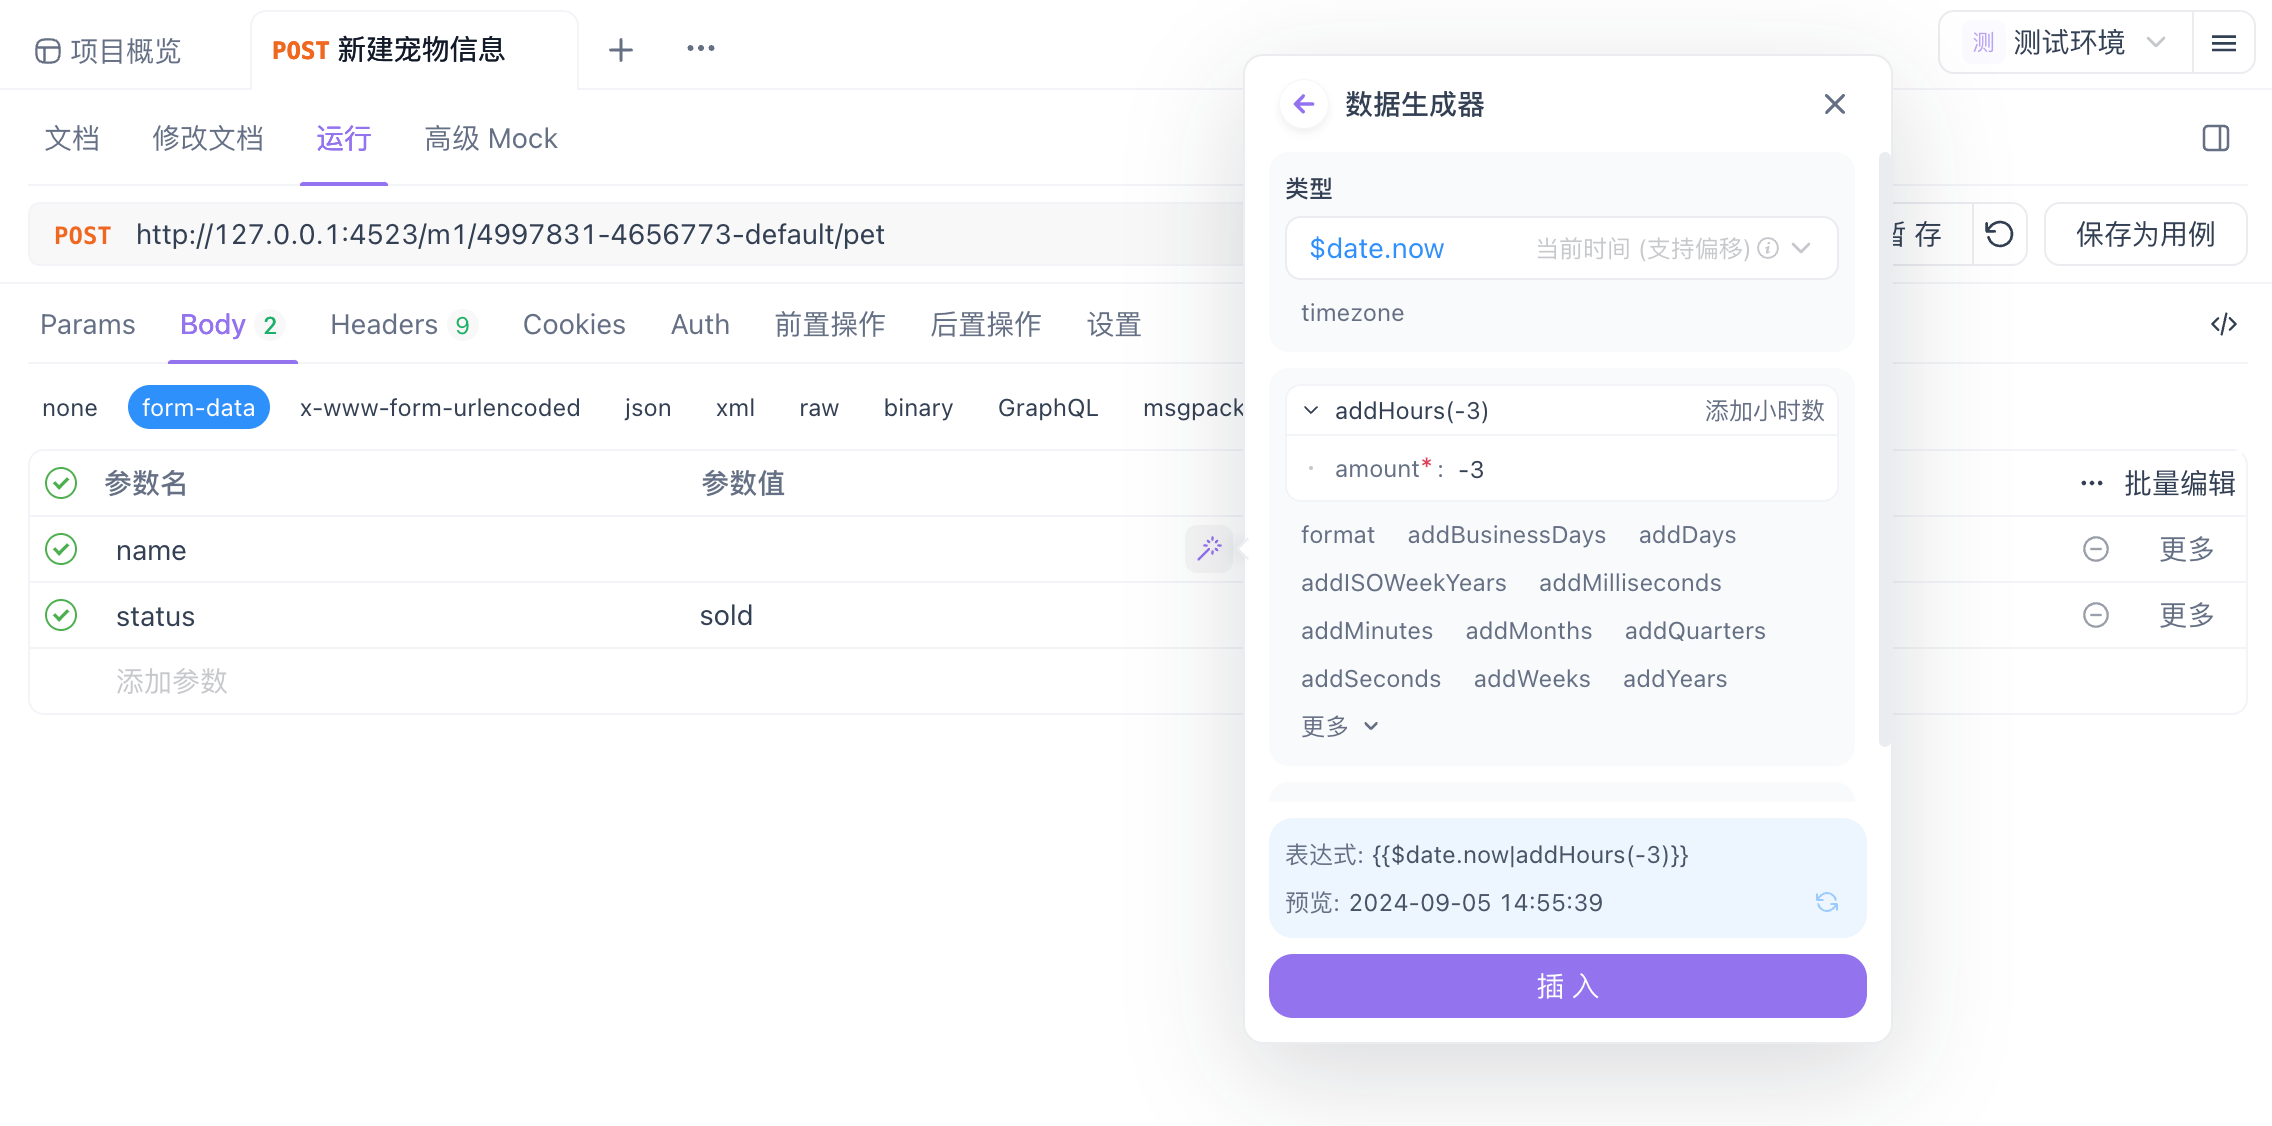Collapse the addHours(-3) section

coord(1310,410)
